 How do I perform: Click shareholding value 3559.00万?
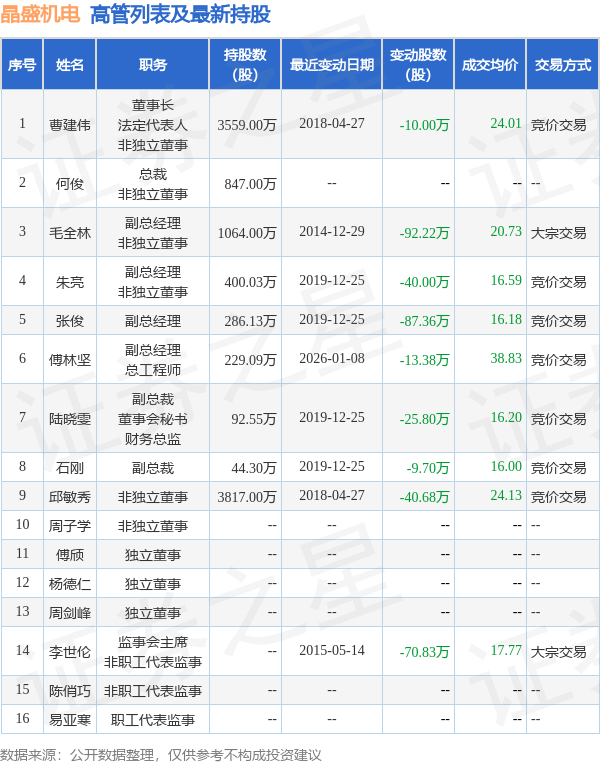coord(247,125)
